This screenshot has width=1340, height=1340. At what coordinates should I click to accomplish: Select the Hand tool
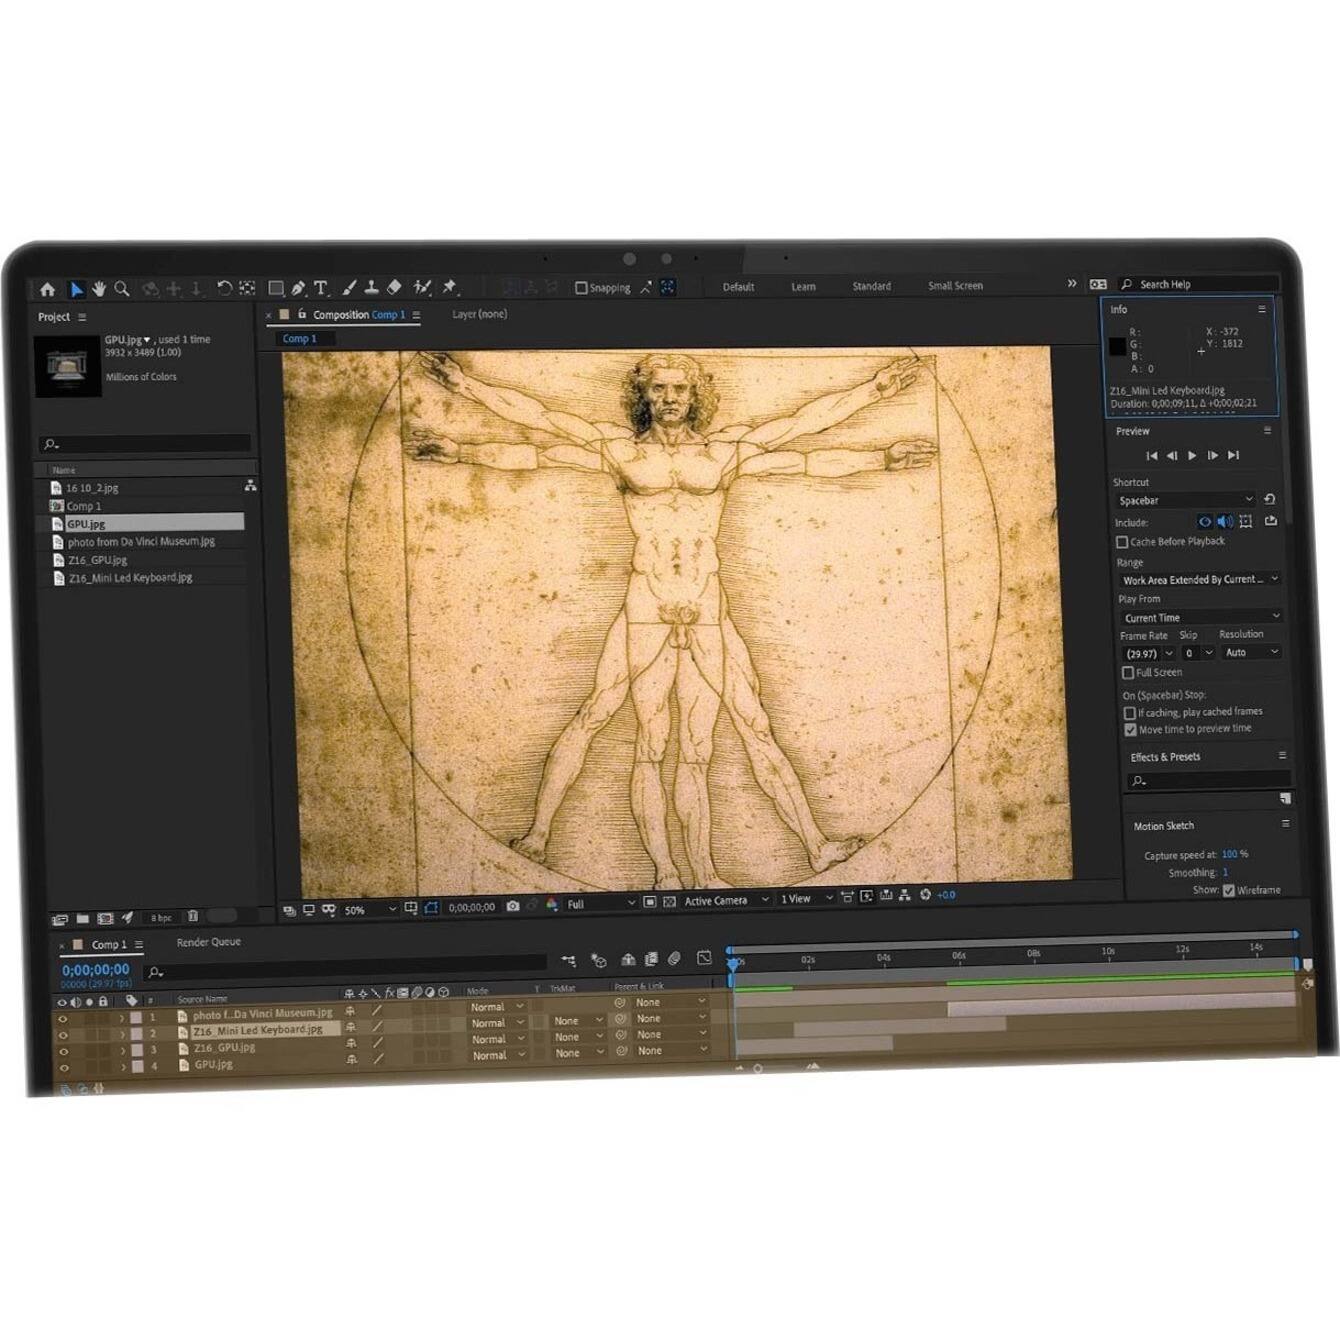point(99,289)
